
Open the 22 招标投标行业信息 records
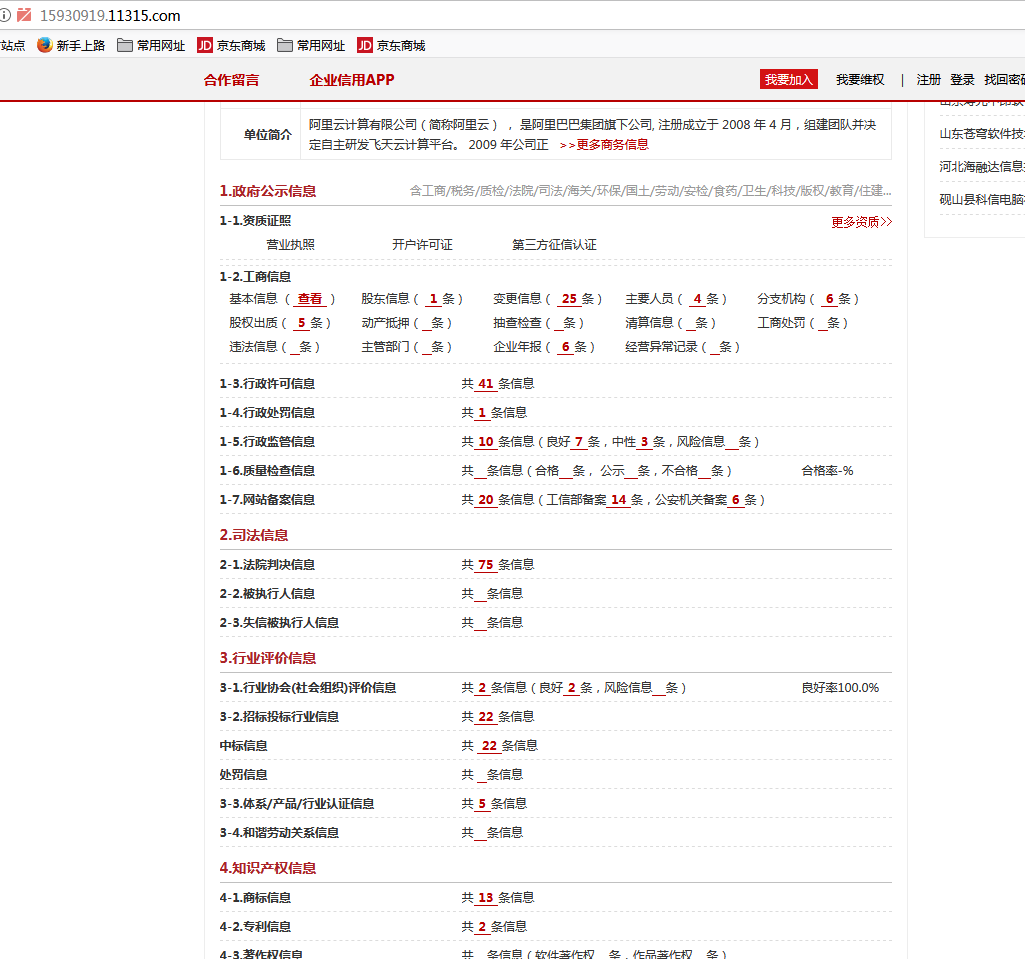[486, 717]
